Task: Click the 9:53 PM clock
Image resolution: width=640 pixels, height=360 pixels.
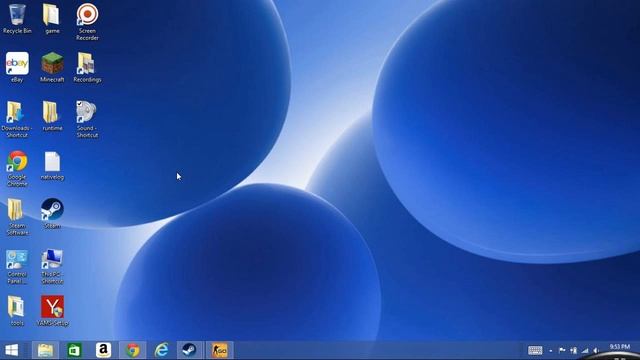Action: 620,347
